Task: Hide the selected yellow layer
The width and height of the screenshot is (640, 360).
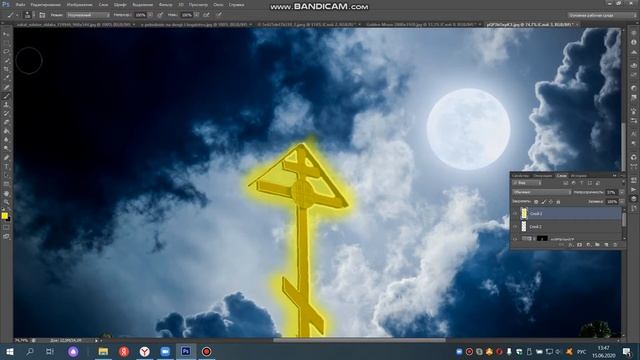Action: click(x=515, y=213)
